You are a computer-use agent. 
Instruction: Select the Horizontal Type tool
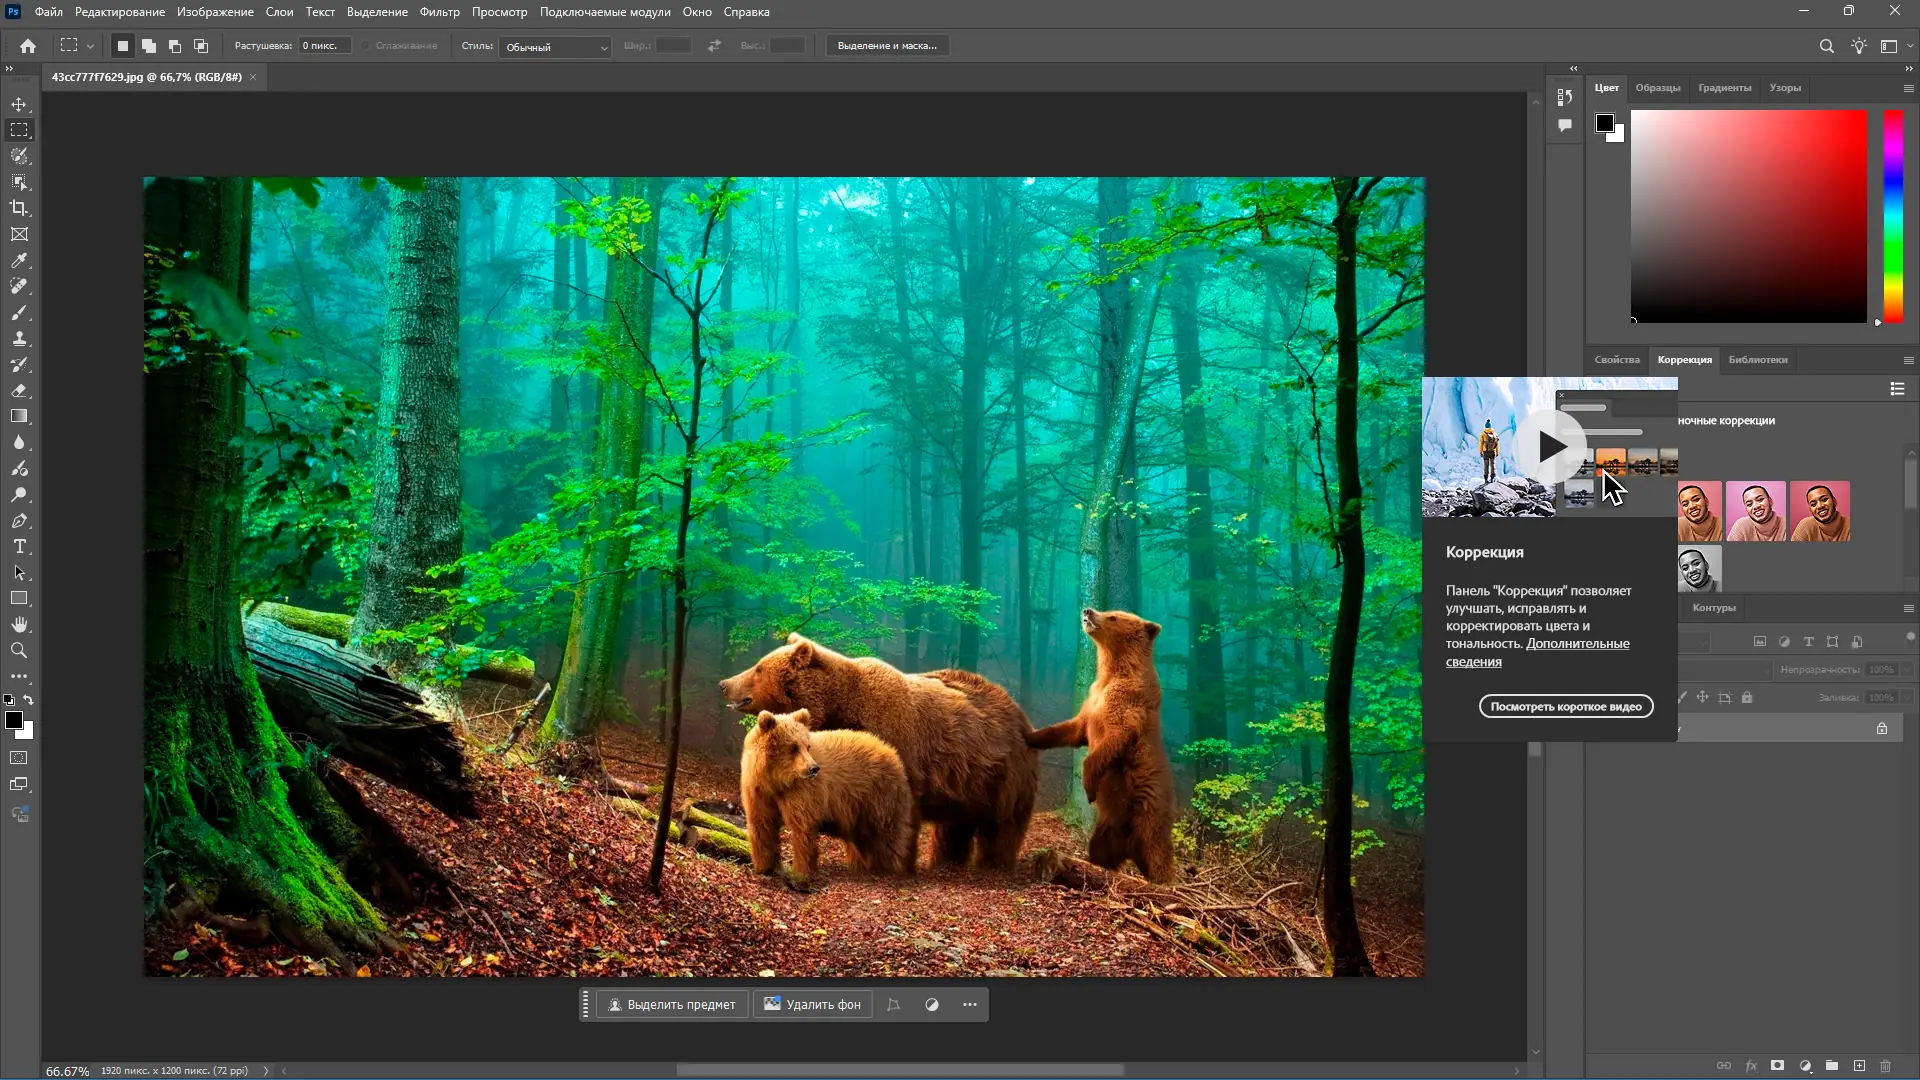pyautogui.click(x=19, y=547)
